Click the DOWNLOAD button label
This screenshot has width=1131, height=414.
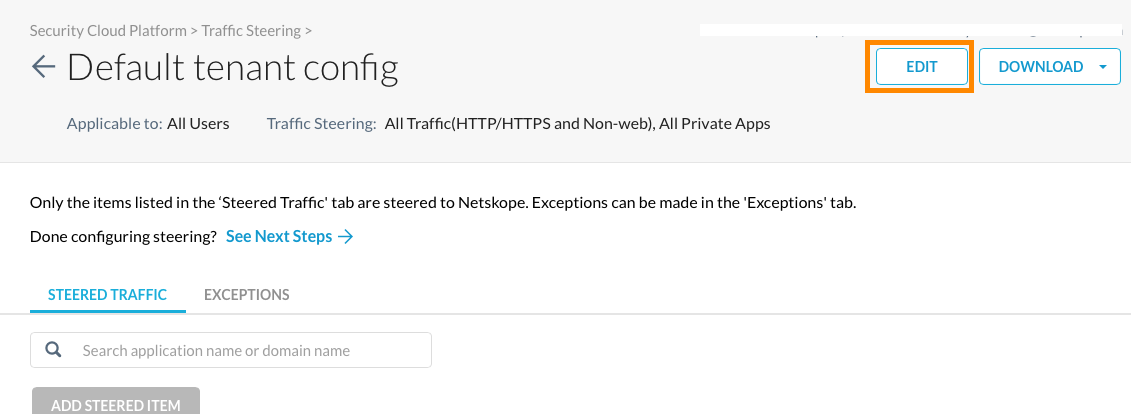[1040, 67]
